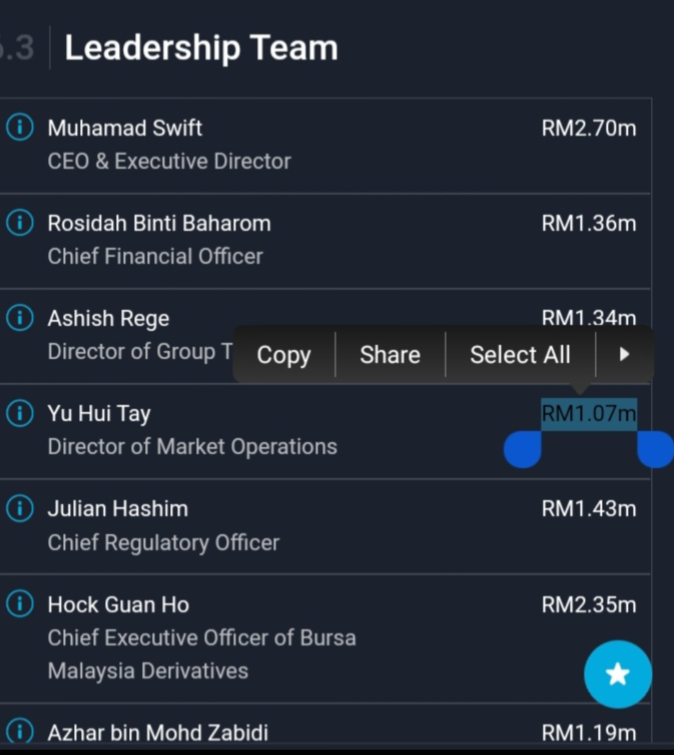
Task: Select Share from the selection popup
Action: (390, 355)
